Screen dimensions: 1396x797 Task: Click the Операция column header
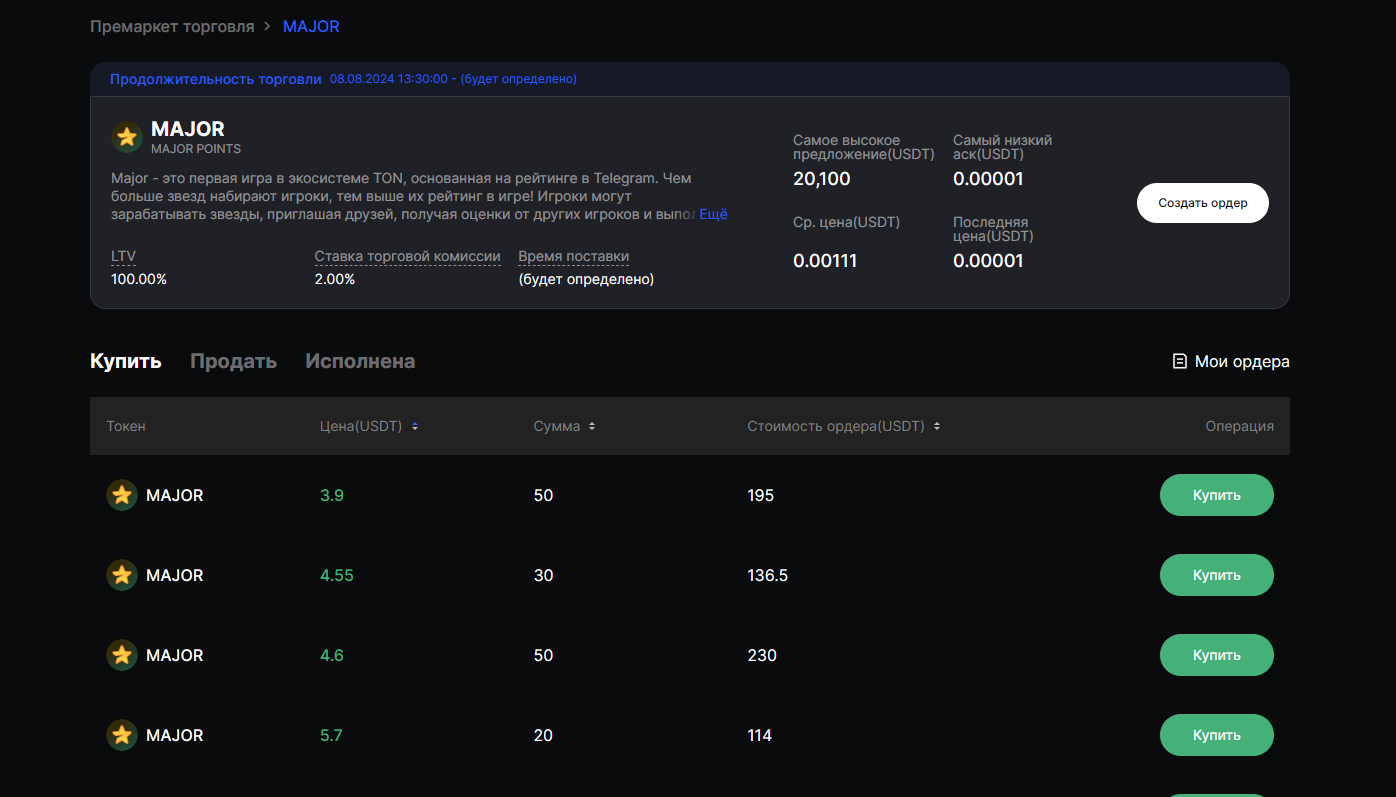point(1240,426)
